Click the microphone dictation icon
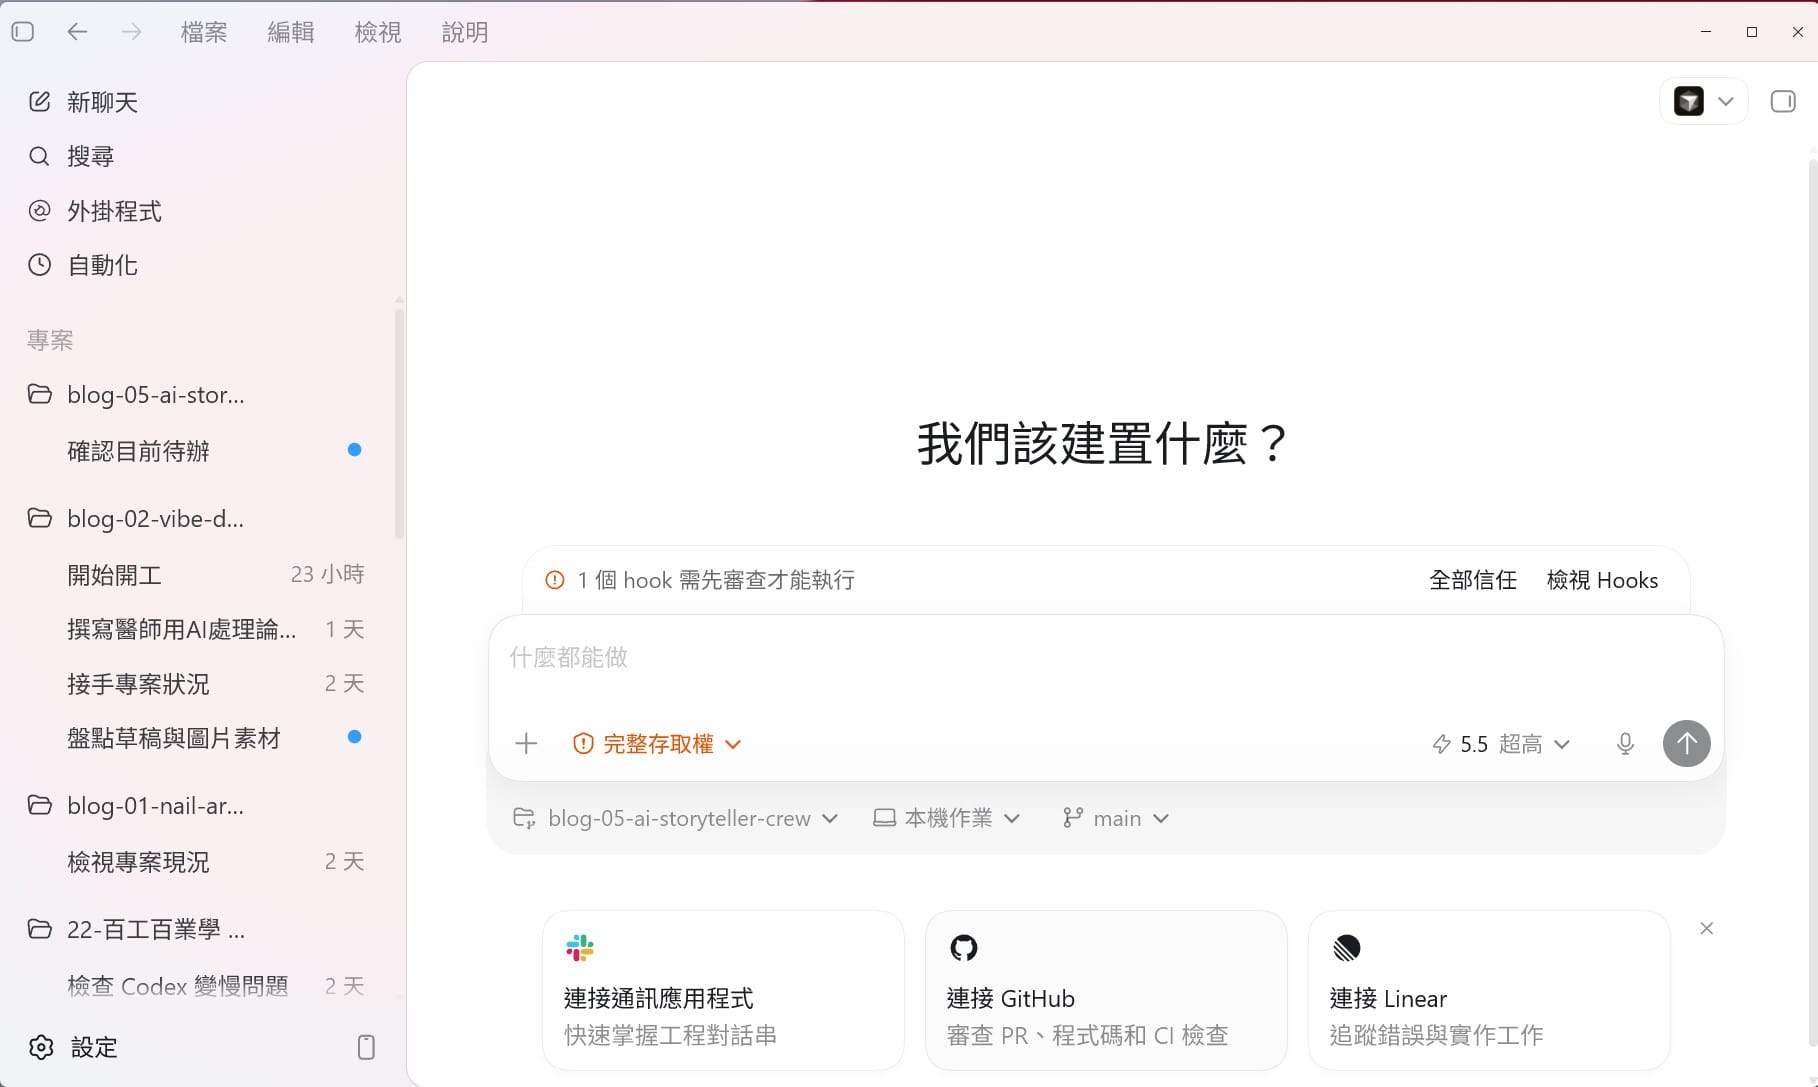 pos(1626,744)
